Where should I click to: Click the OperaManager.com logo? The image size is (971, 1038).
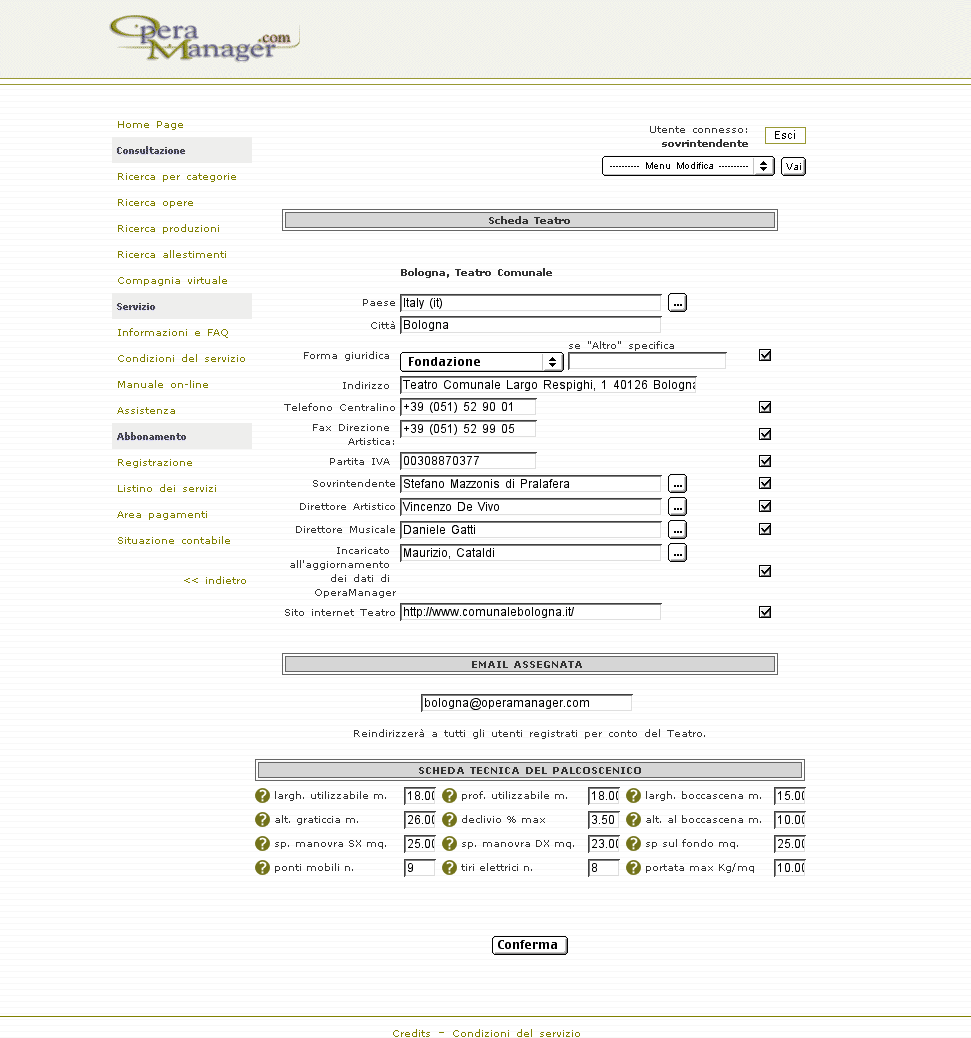203,38
